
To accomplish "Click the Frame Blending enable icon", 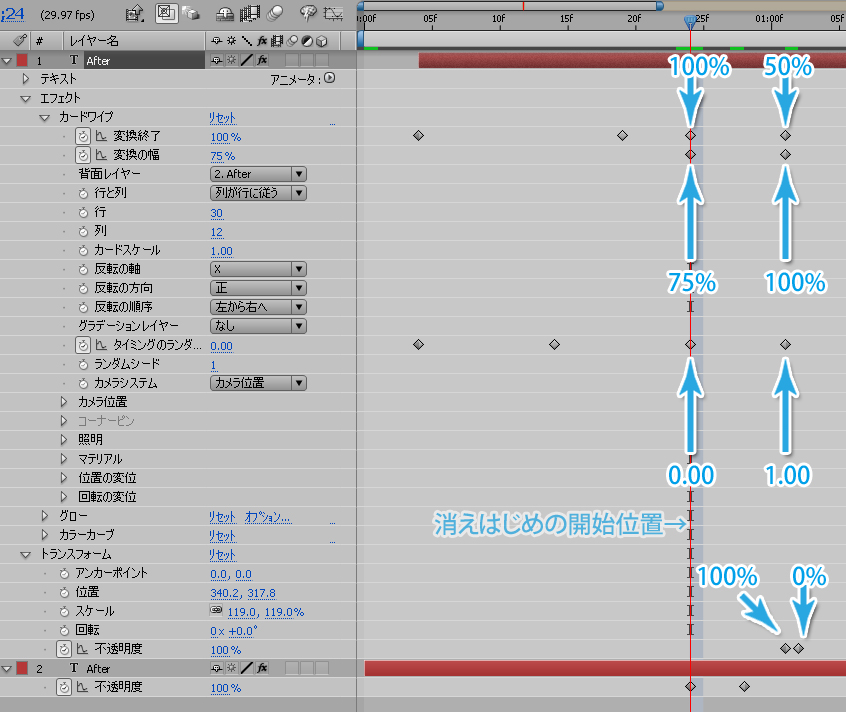I will click(x=249, y=14).
